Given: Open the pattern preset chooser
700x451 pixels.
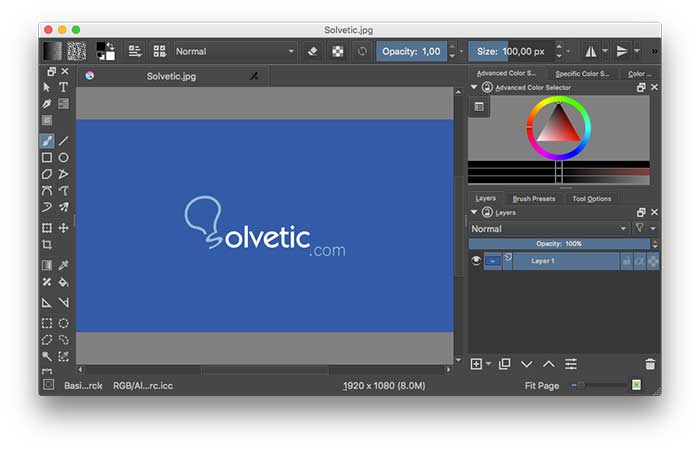Looking at the screenshot, I should tap(77, 51).
